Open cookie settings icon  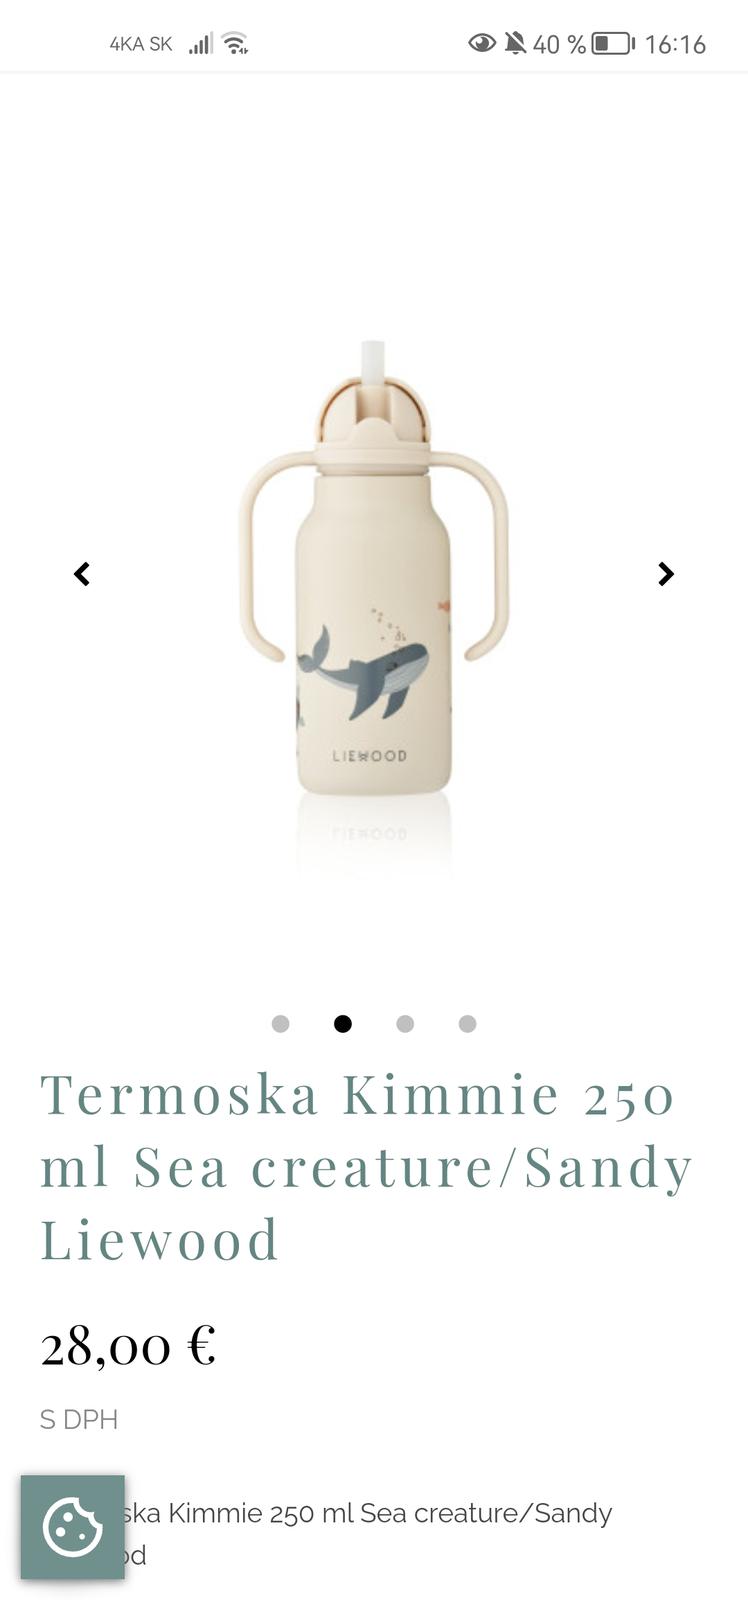73,1527
